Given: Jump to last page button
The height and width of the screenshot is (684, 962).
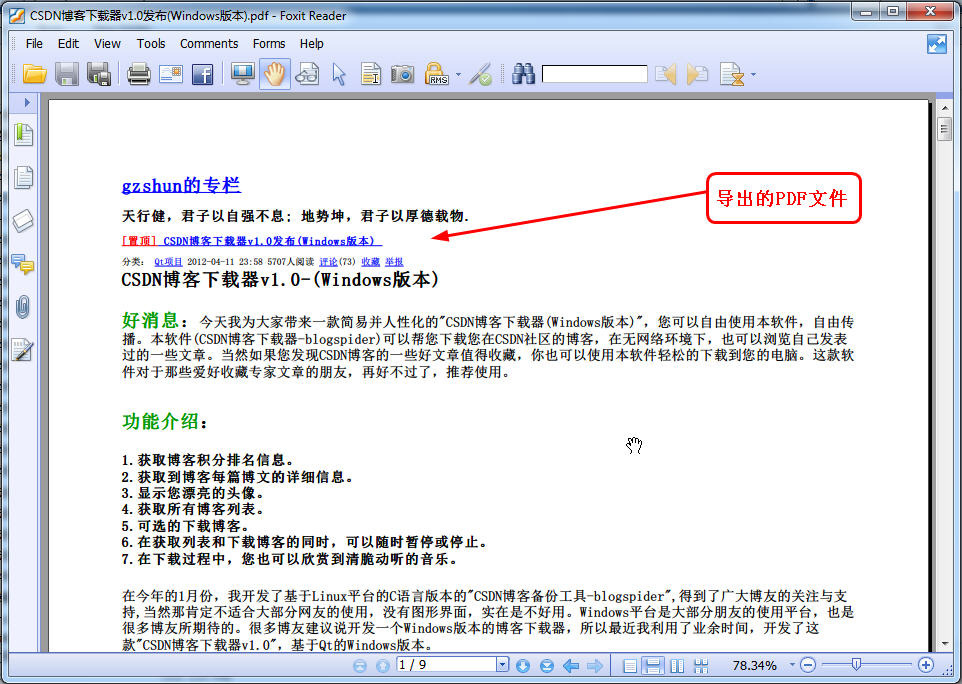Looking at the screenshot, I should (547, 666).
